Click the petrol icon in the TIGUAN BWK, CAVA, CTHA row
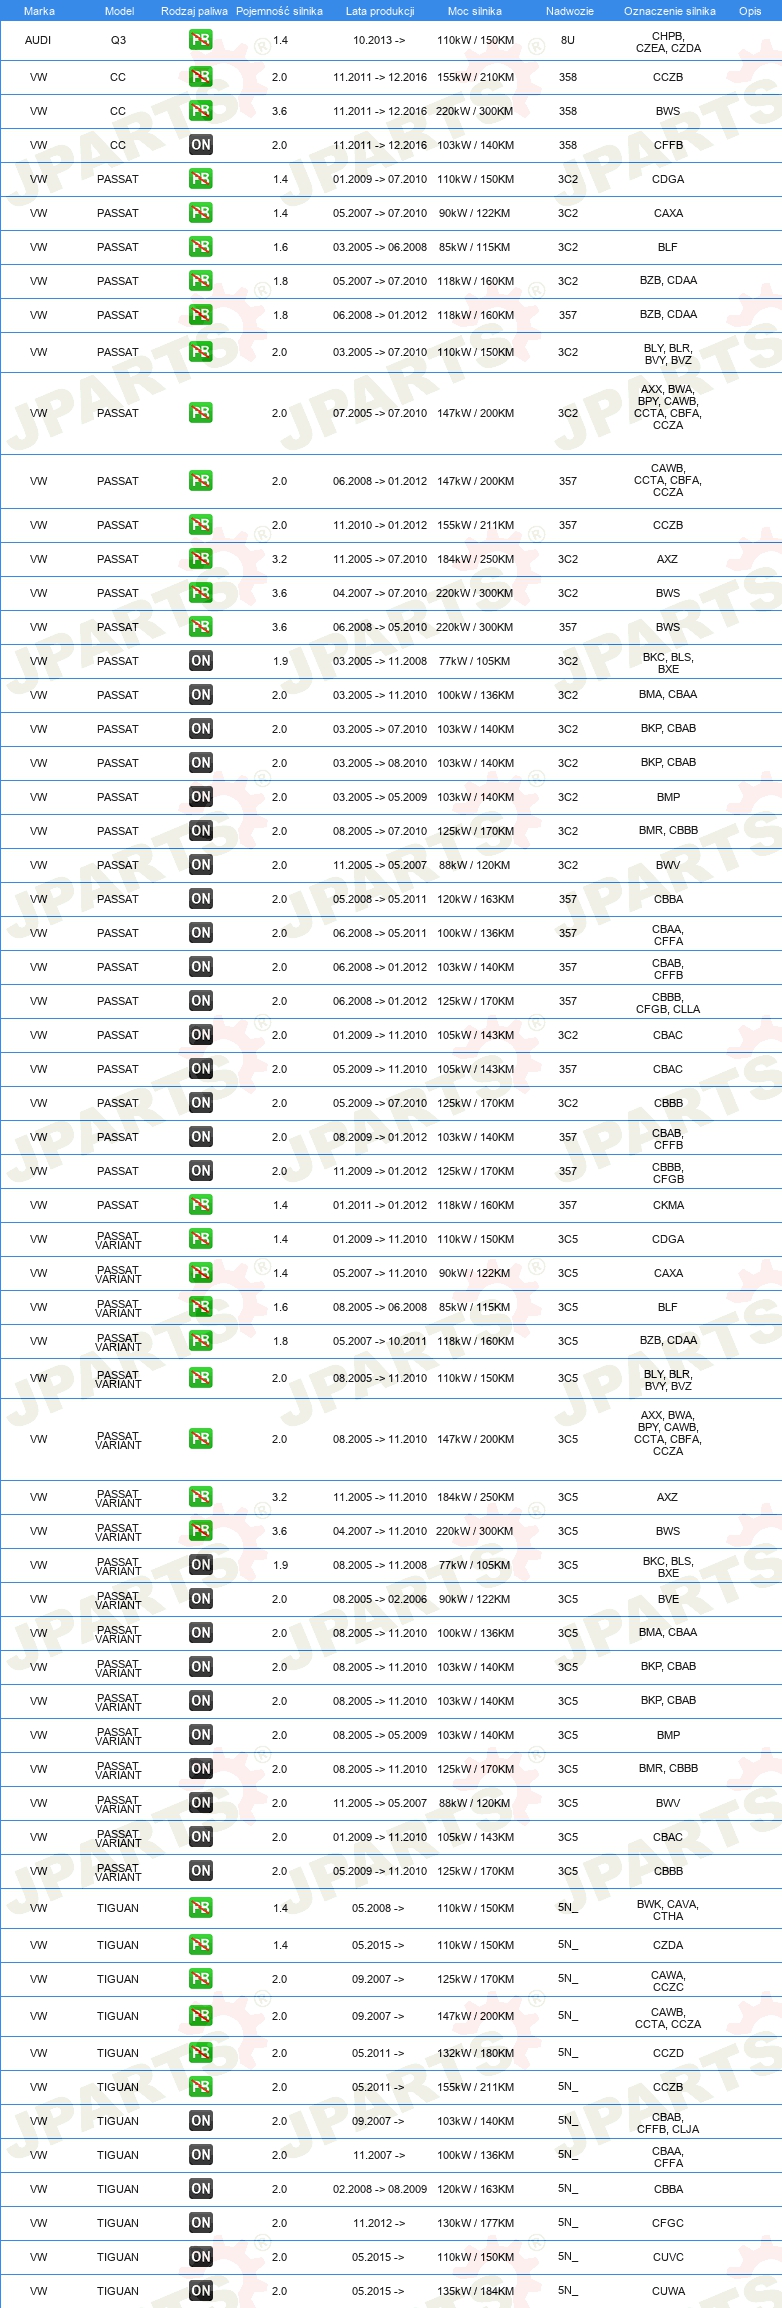This screenshot has width=782, height=2308. (201, 1908)
